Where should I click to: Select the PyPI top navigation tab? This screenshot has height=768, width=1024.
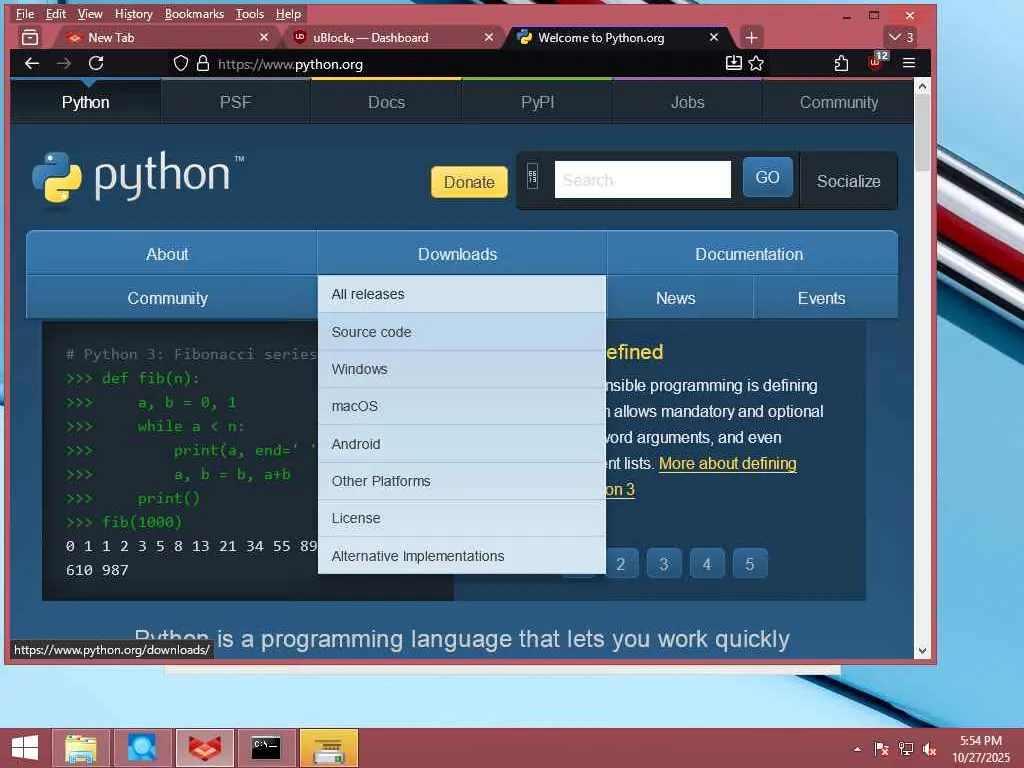tap(537, 102)
